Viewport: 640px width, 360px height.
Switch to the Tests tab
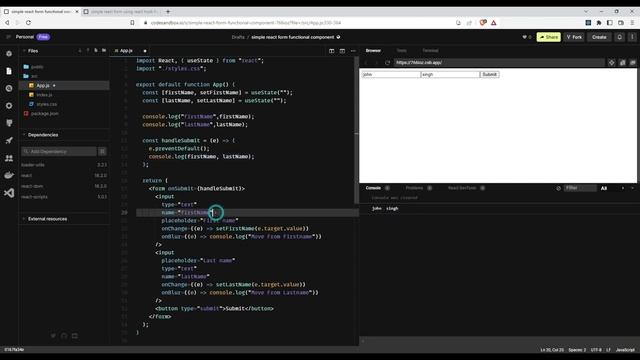click(x=402, y=51)
